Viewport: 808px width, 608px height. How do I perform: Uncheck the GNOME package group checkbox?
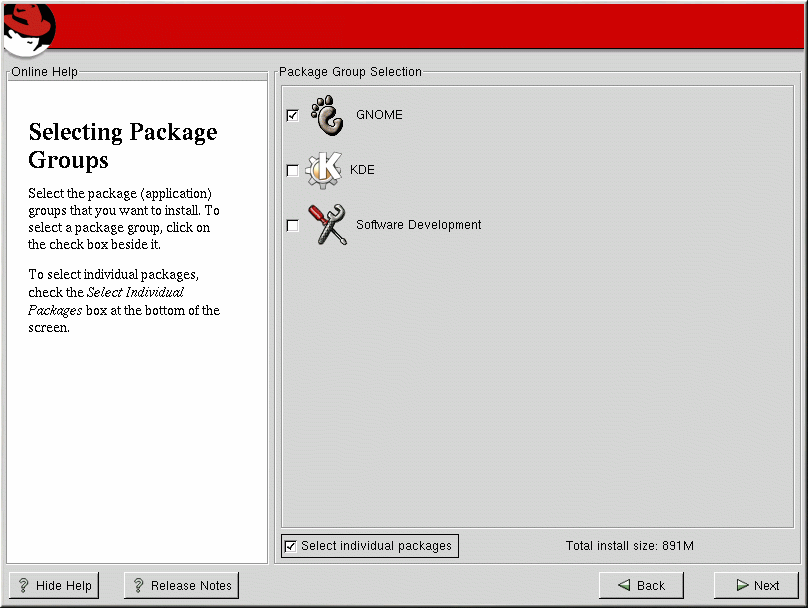[x=292, y=115]
